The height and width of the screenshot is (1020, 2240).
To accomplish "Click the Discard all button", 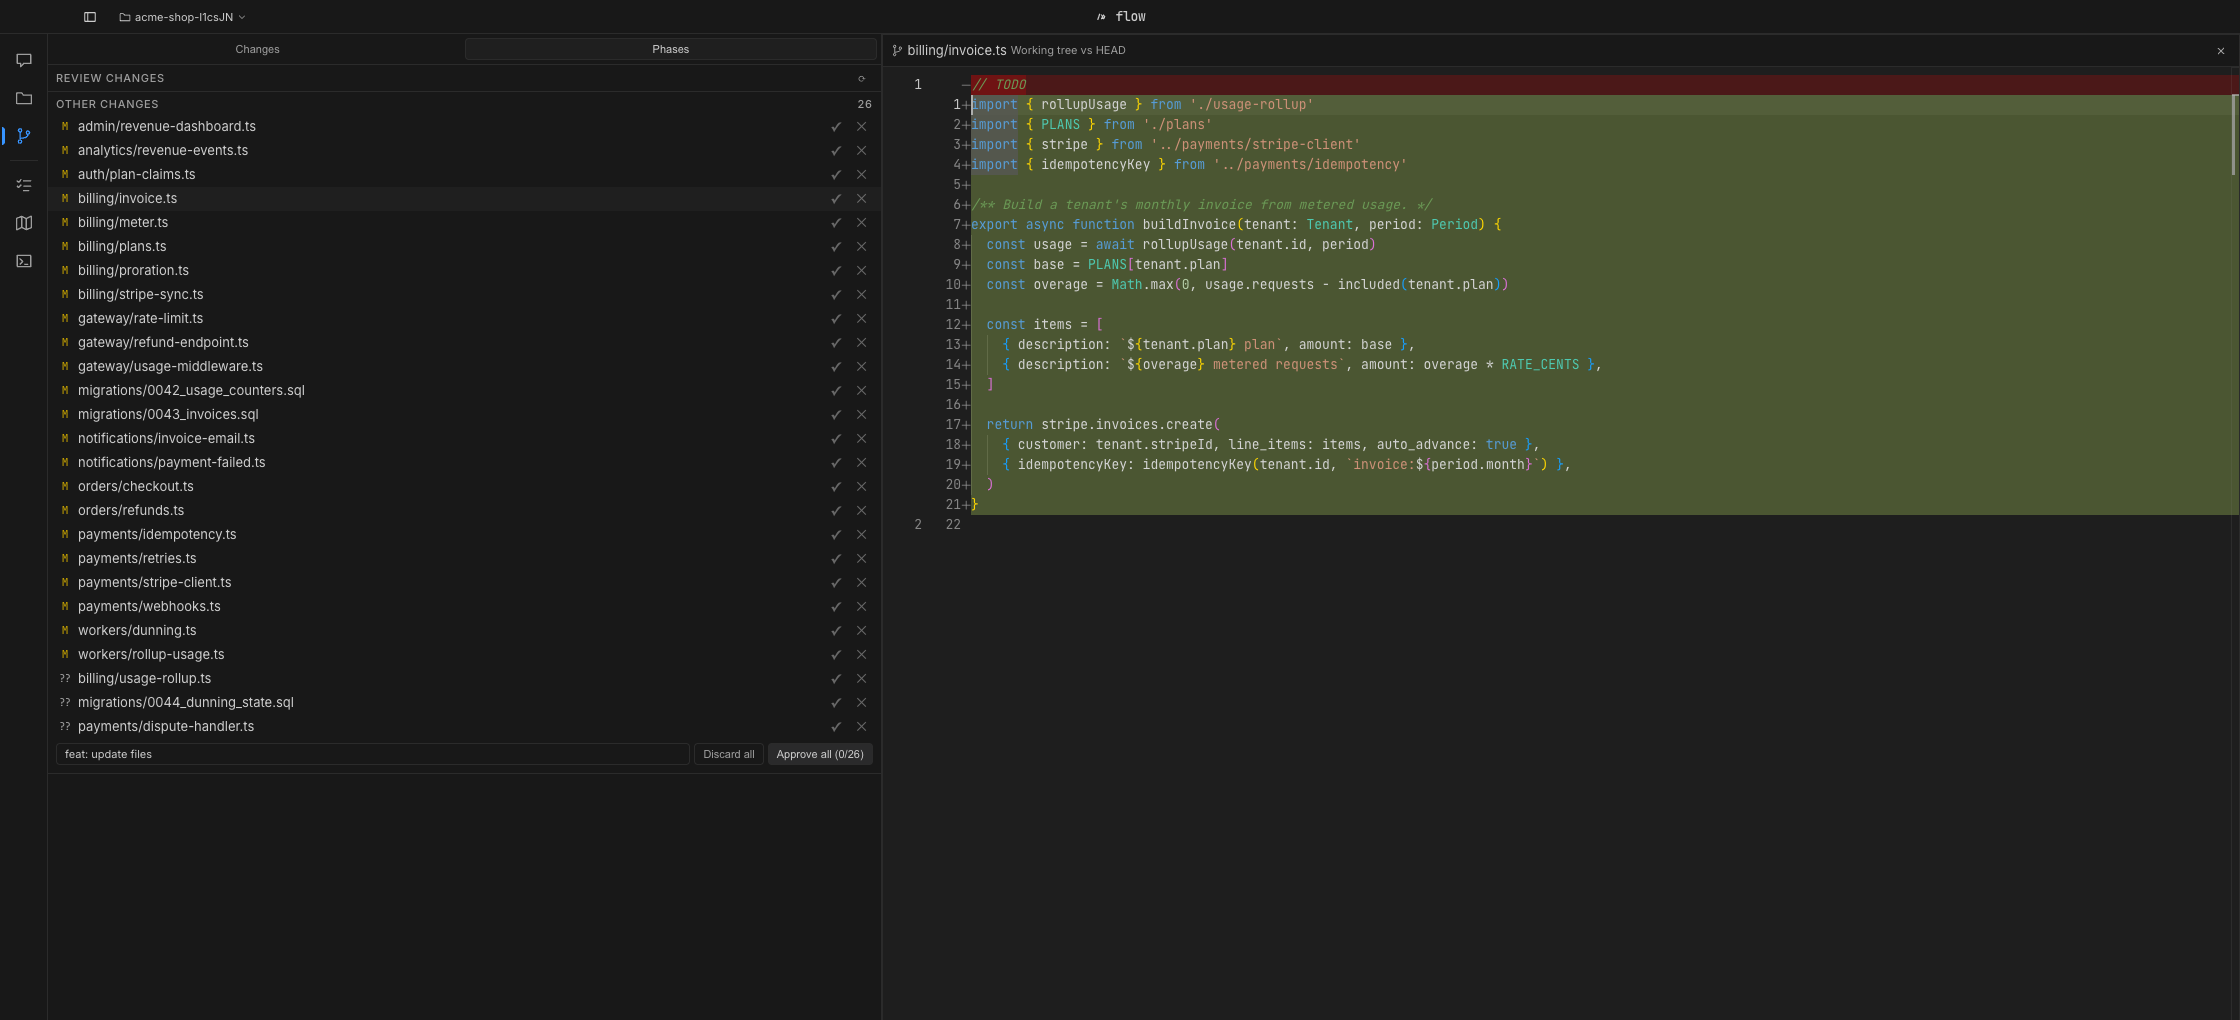I will [x=728, y=754].
